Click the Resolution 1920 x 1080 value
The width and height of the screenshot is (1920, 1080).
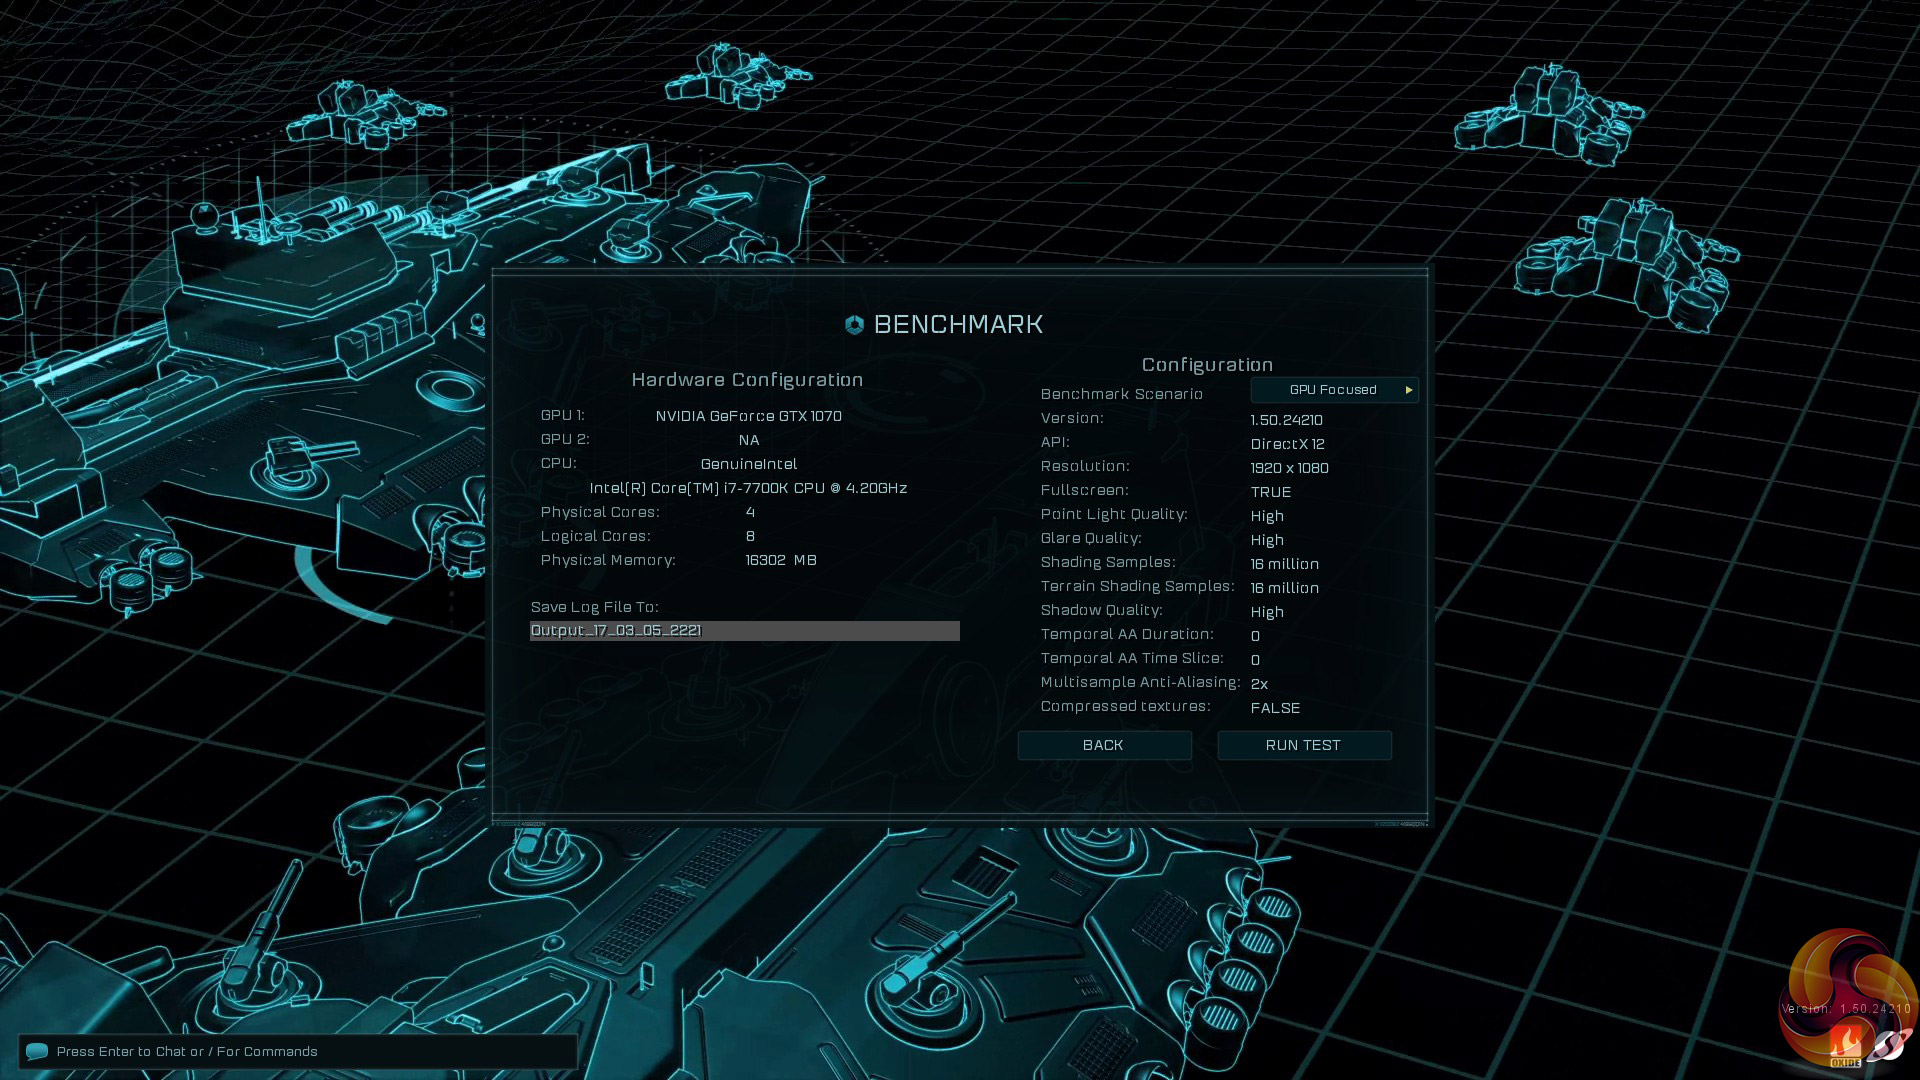point(1289,468)
